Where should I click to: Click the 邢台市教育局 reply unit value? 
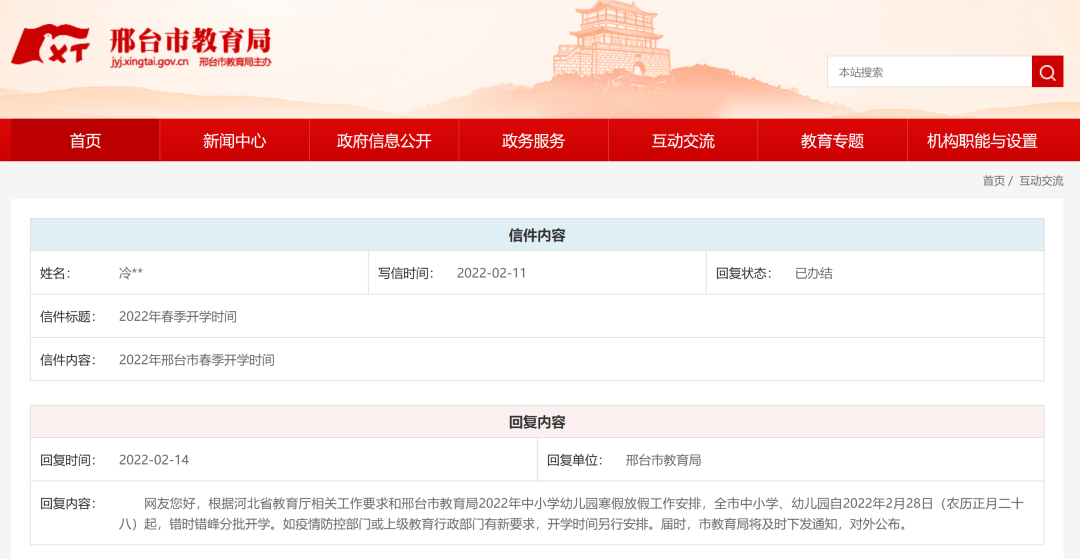tap(663, 460)
